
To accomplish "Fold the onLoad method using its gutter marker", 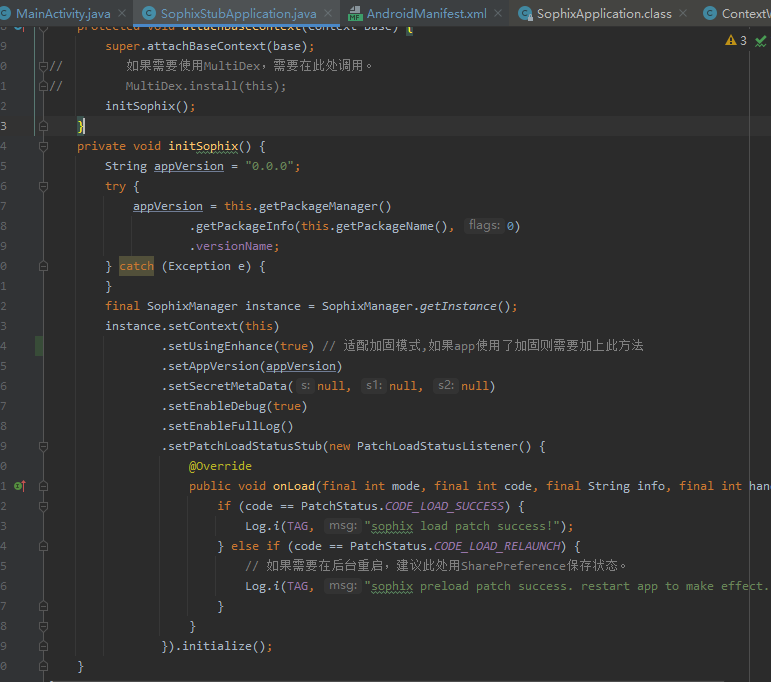I will tap(43, 486).
